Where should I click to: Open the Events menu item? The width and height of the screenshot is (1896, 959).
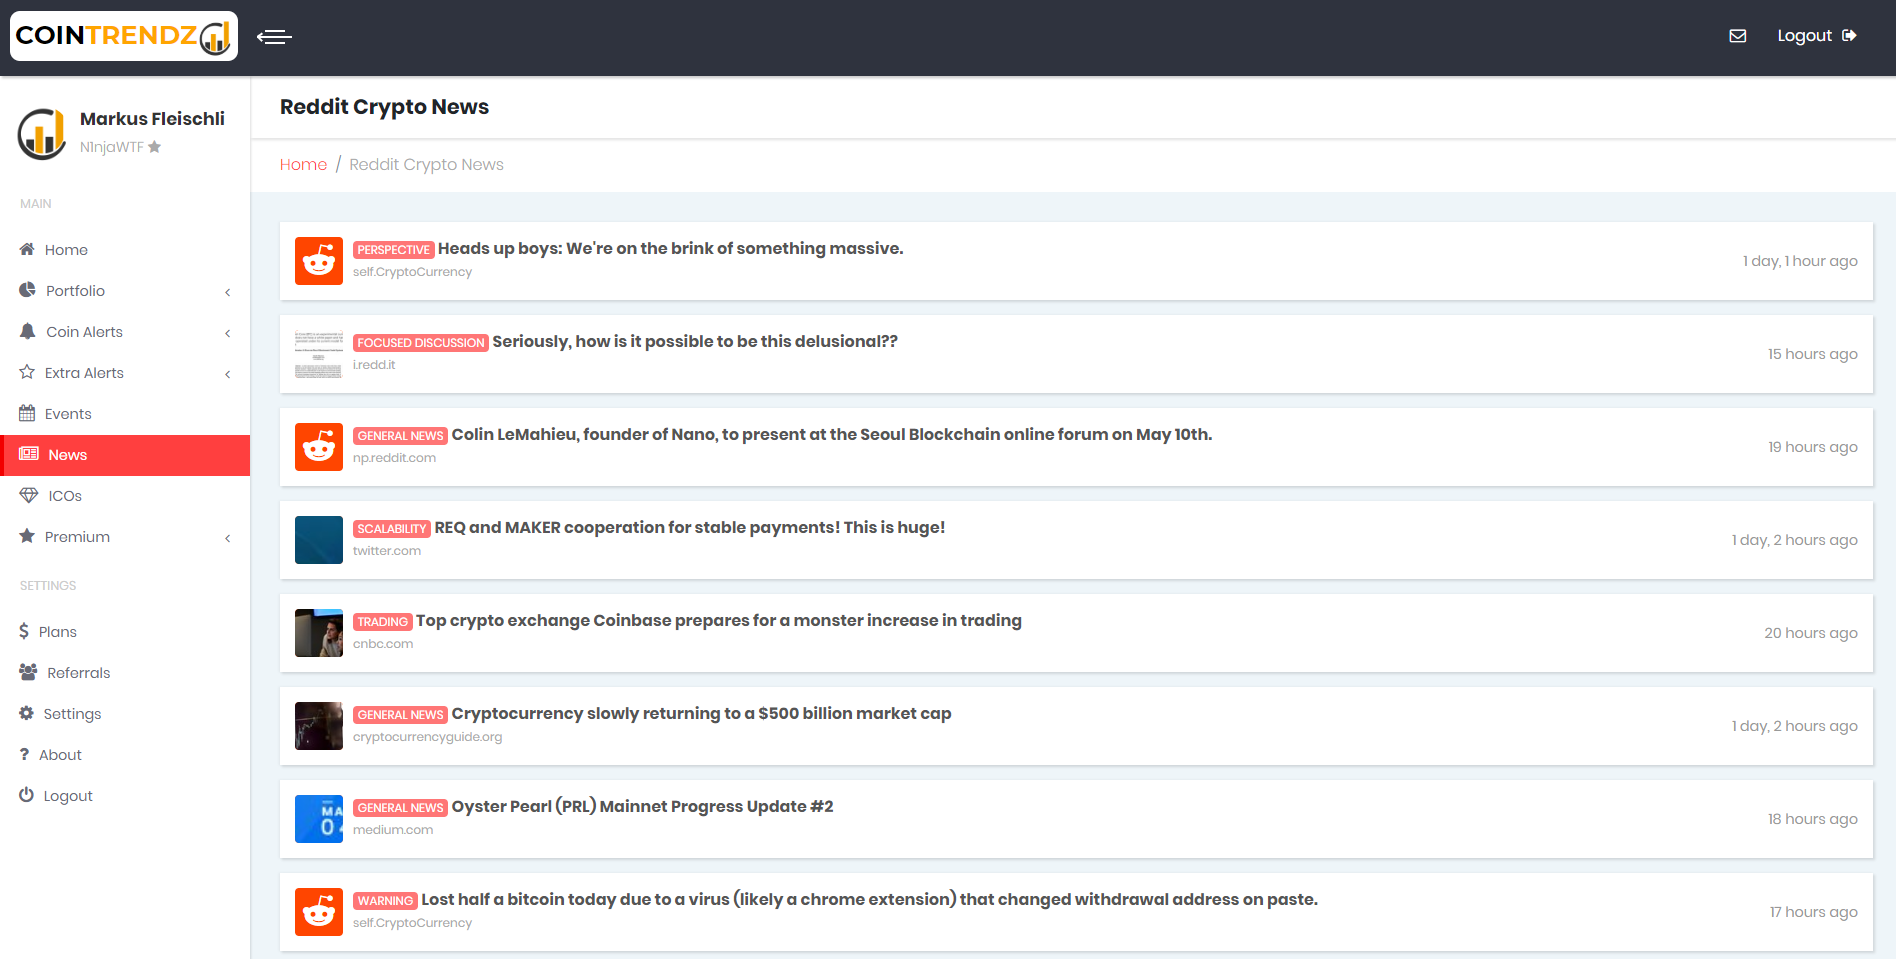click(x=125, y=413)
